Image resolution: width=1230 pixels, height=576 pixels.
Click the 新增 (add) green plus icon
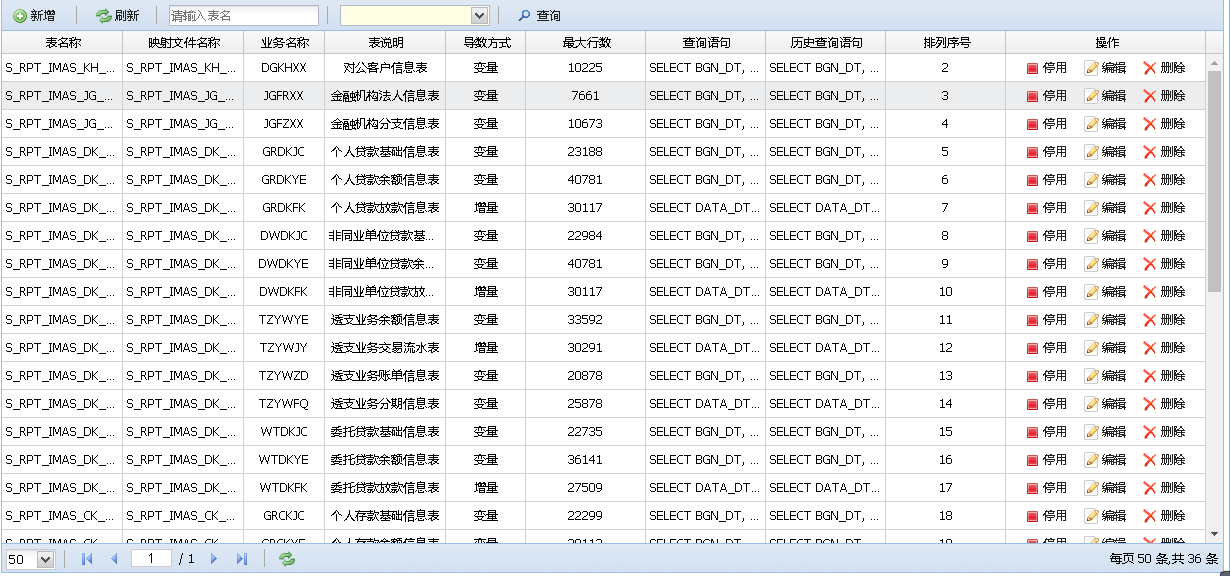coord(20,16)
